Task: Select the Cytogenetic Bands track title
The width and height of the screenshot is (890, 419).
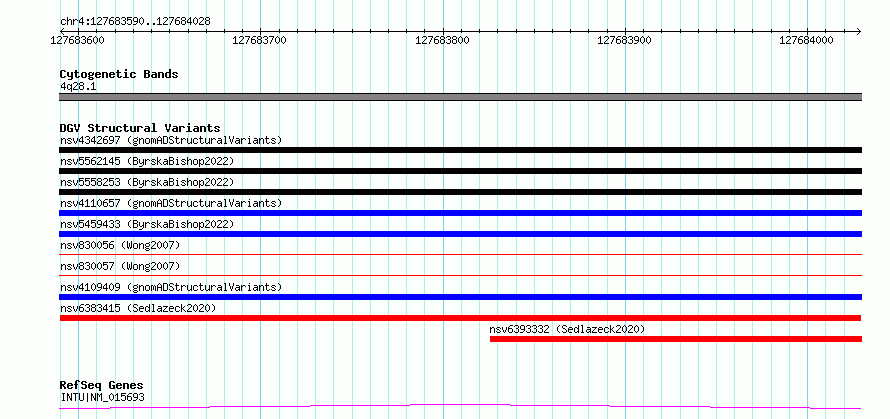Action: tap(119, 74)
